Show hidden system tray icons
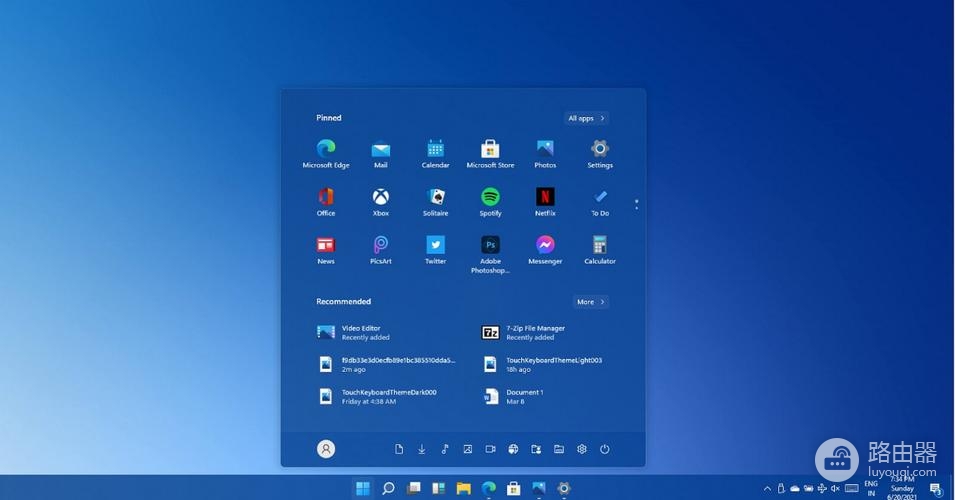The width and height of the screenshot is (955, 500). pos(768,489)
